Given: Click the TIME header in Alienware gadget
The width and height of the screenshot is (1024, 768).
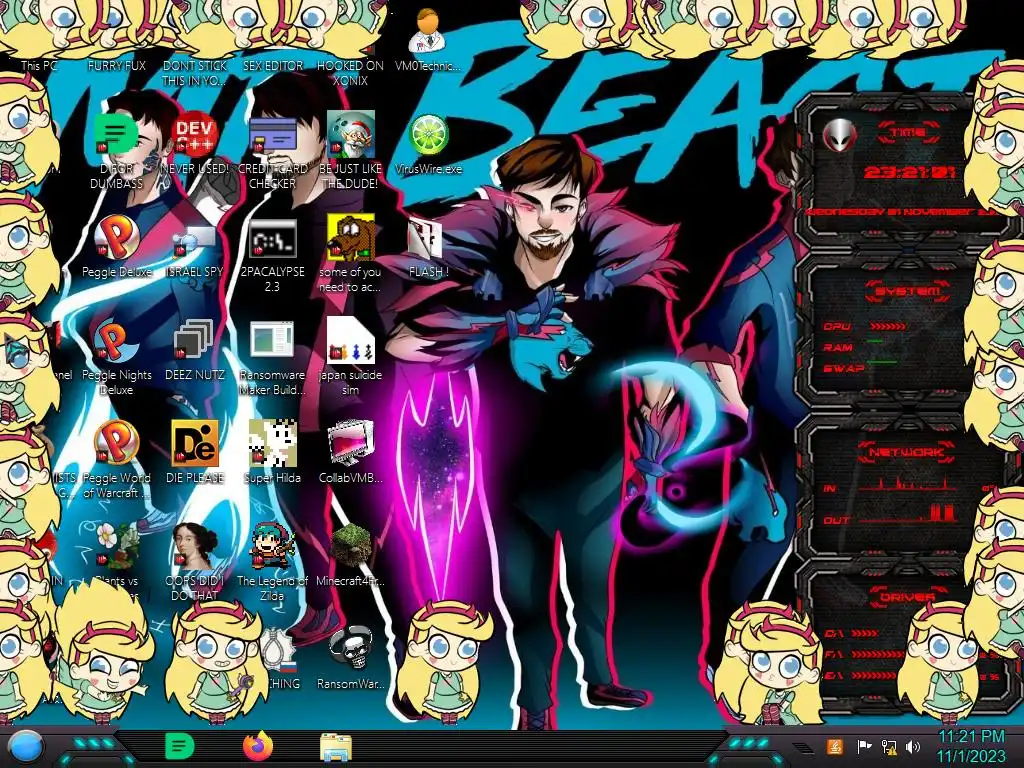Looking at the screenshot, I should [x=908, y=133].
